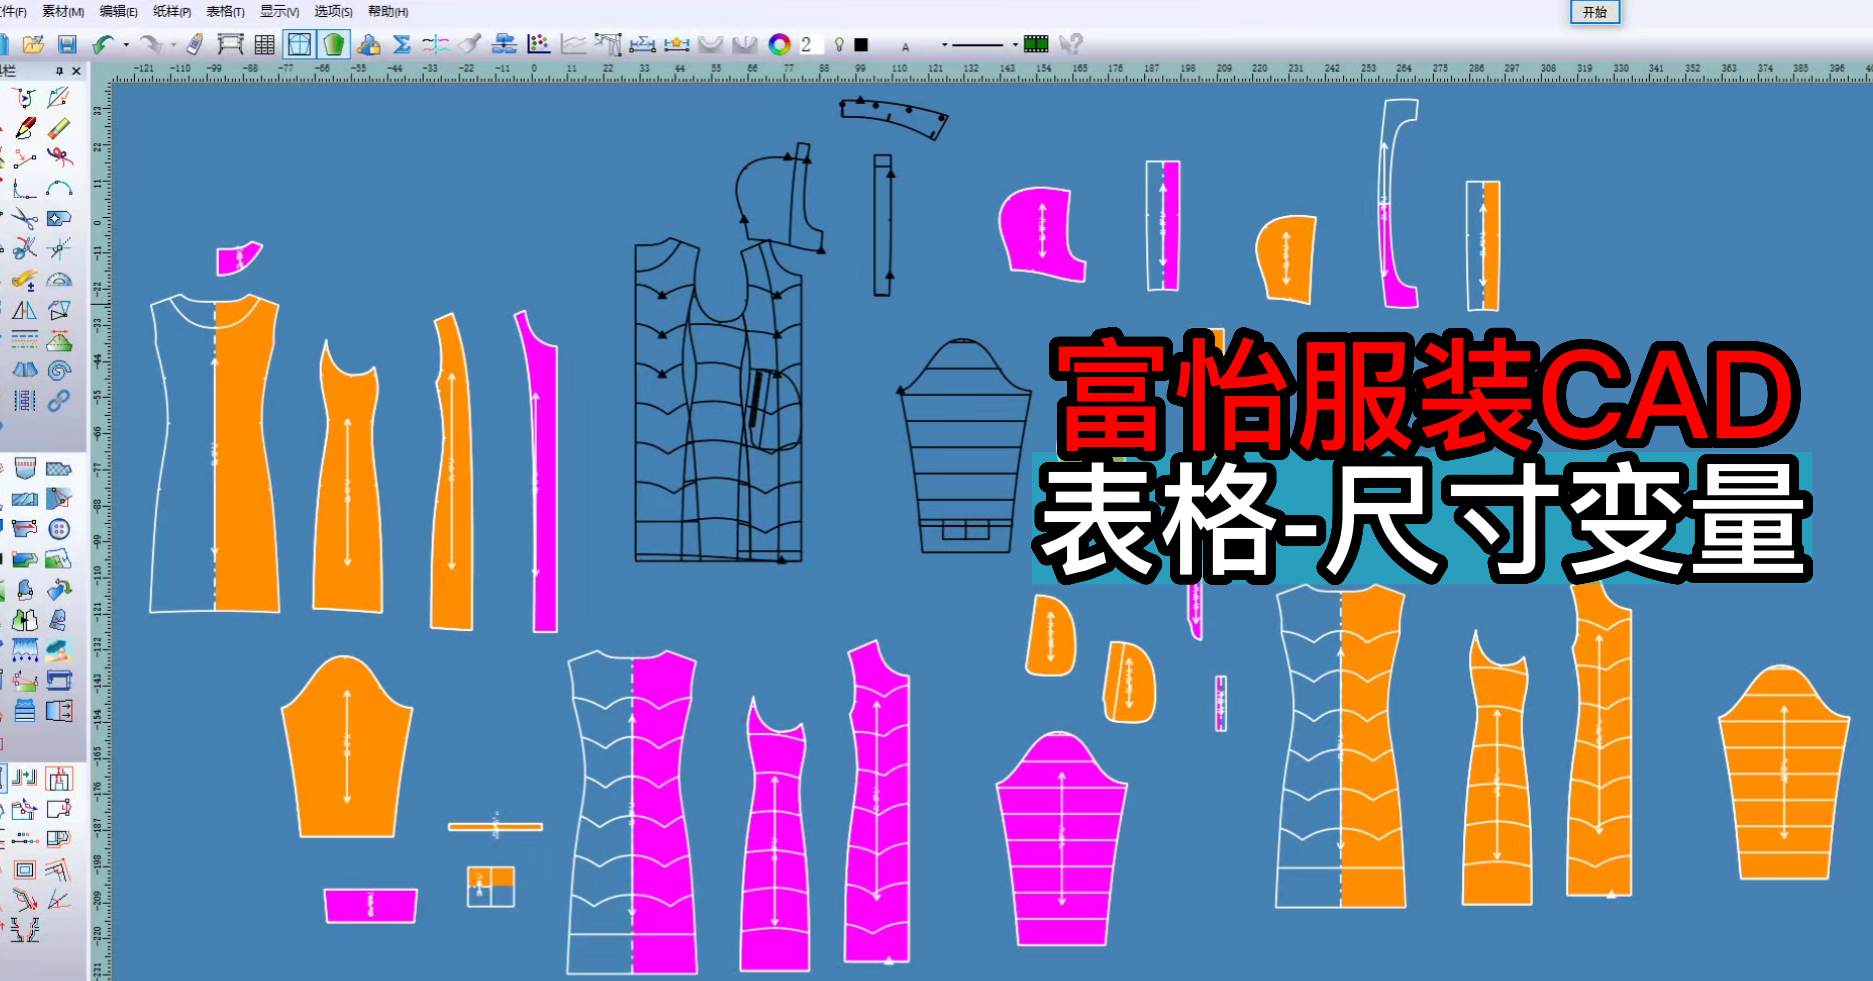Image resolution: width=1873 pixels, height=981 pixels.
Task: Click the save floppy disk icon
Action: [x=67, y=44]
